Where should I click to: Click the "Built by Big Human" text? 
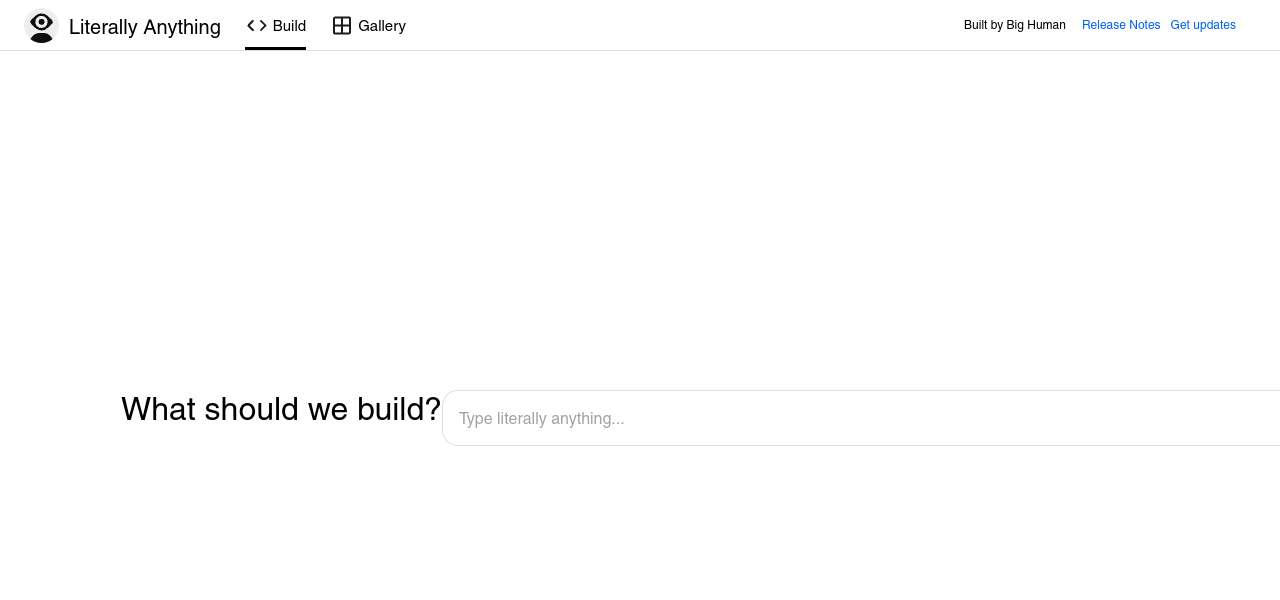[1014, 25]
